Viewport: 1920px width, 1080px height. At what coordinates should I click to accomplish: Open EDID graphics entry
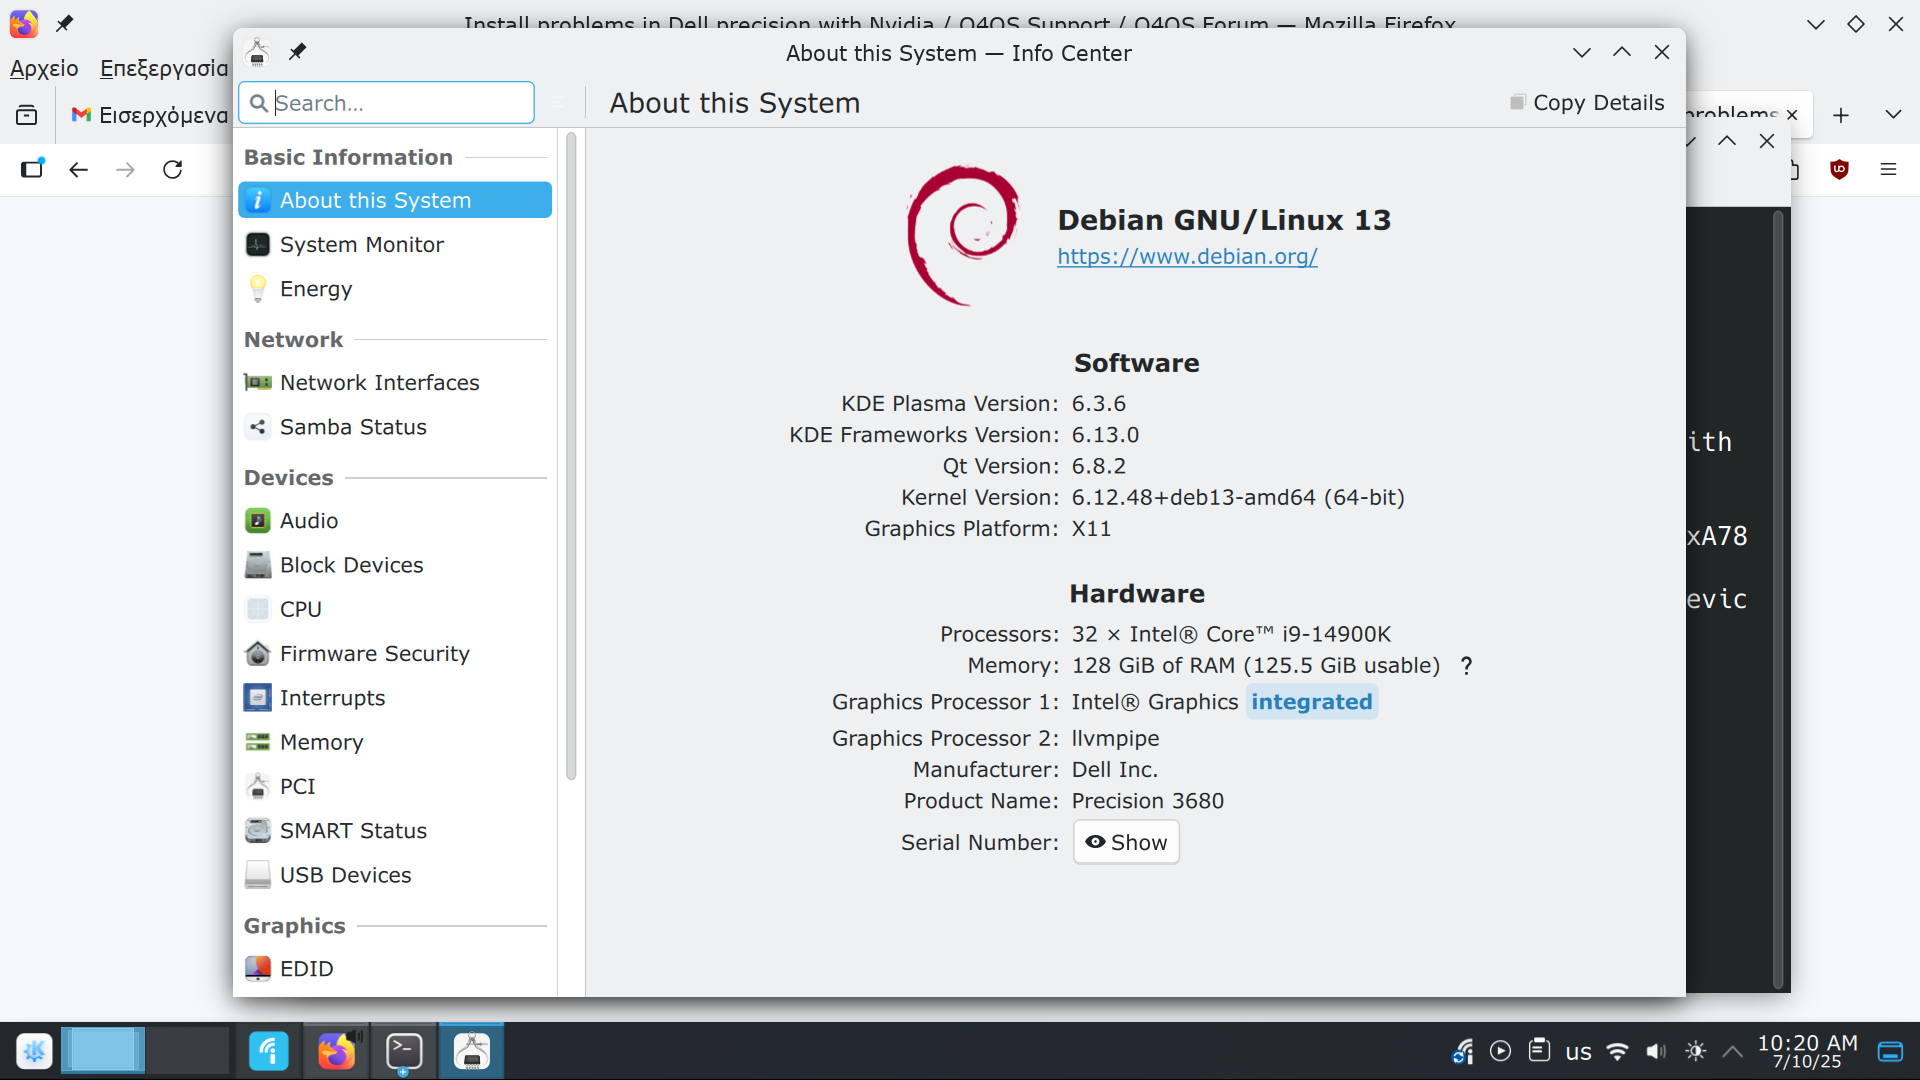tap(306, 969)
